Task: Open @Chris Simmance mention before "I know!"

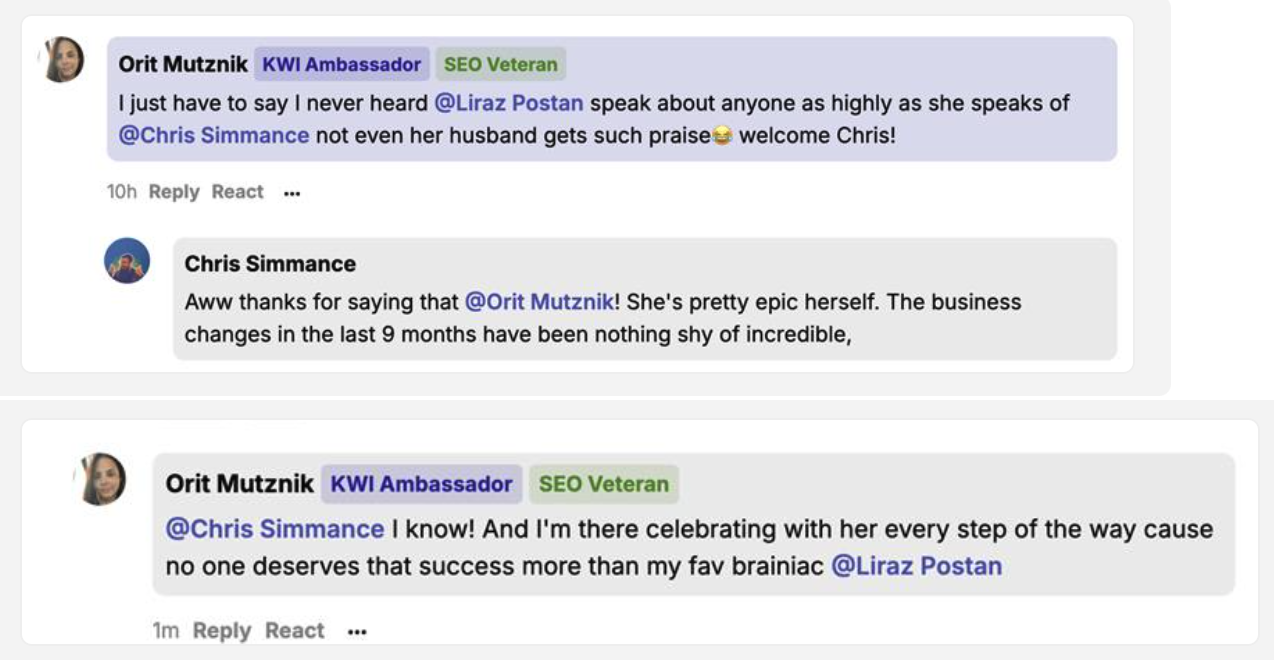Action: pos(275,529)
